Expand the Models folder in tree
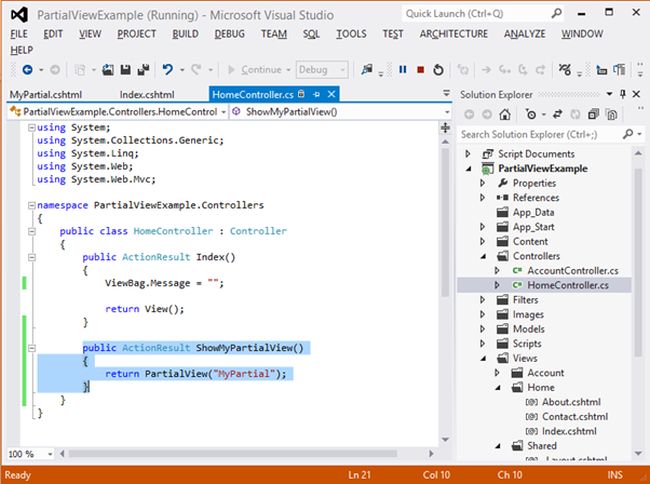This screenshot has width=650, height=484. (x=485, y=329)
